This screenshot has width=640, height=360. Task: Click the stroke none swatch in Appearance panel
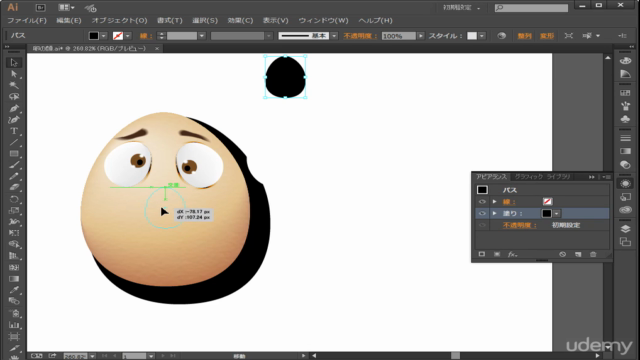coord(547,202)
